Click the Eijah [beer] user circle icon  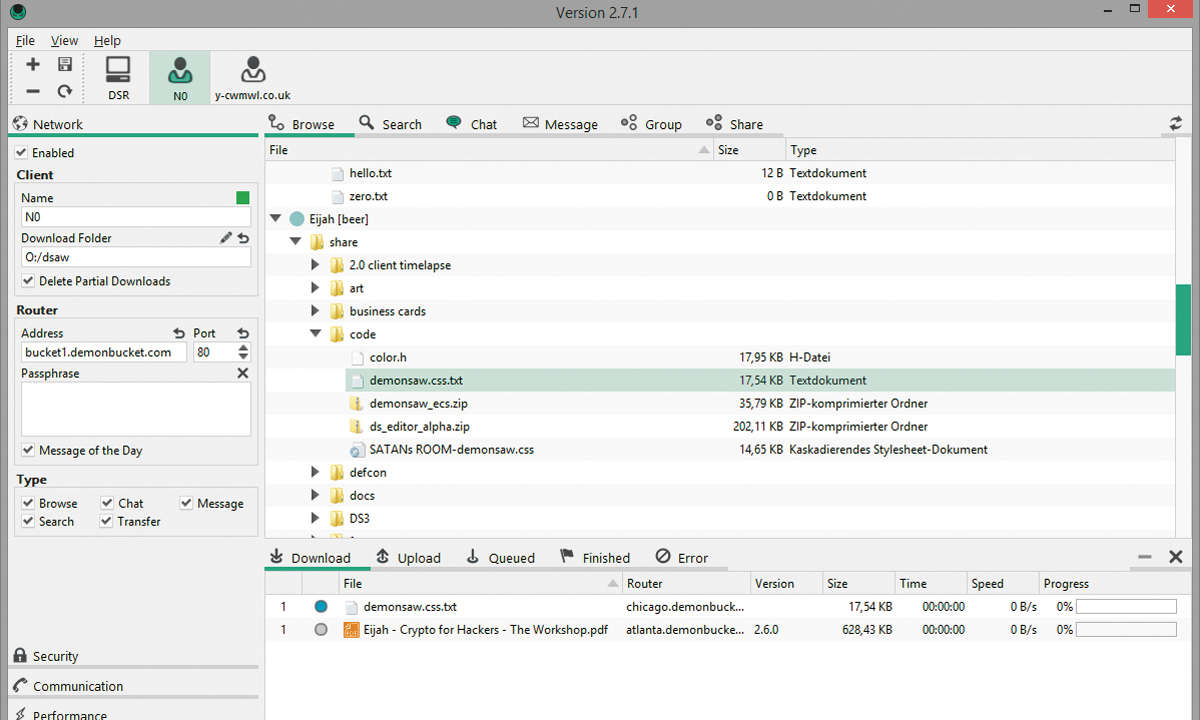coord(297,219)
